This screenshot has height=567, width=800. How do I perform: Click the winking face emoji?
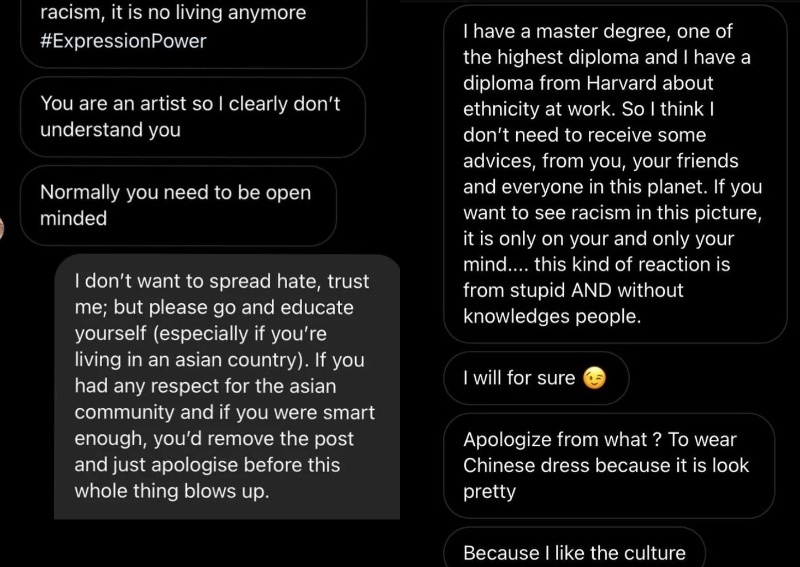tap(595, 379)
